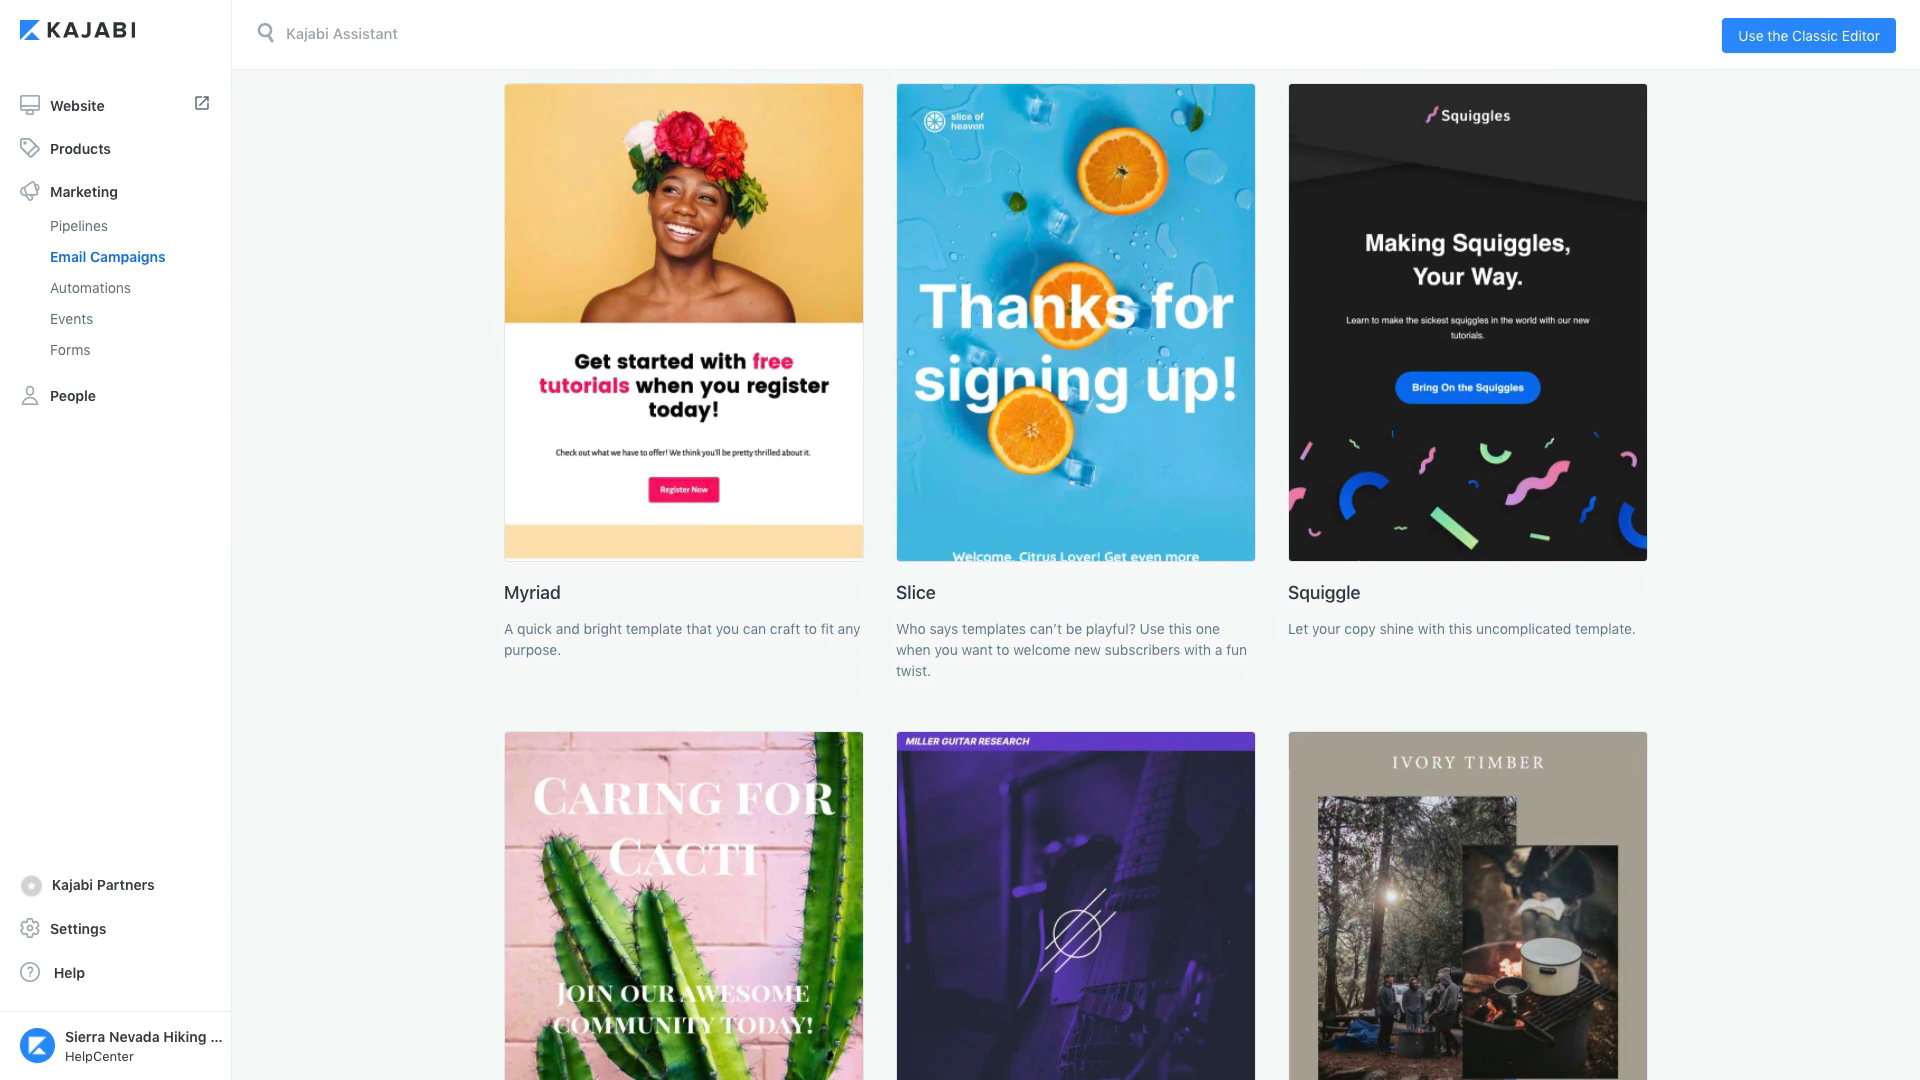Open Forms in Marketing section
The height and width of the screenshot is (1080, 1920).
tap(70, 350)
